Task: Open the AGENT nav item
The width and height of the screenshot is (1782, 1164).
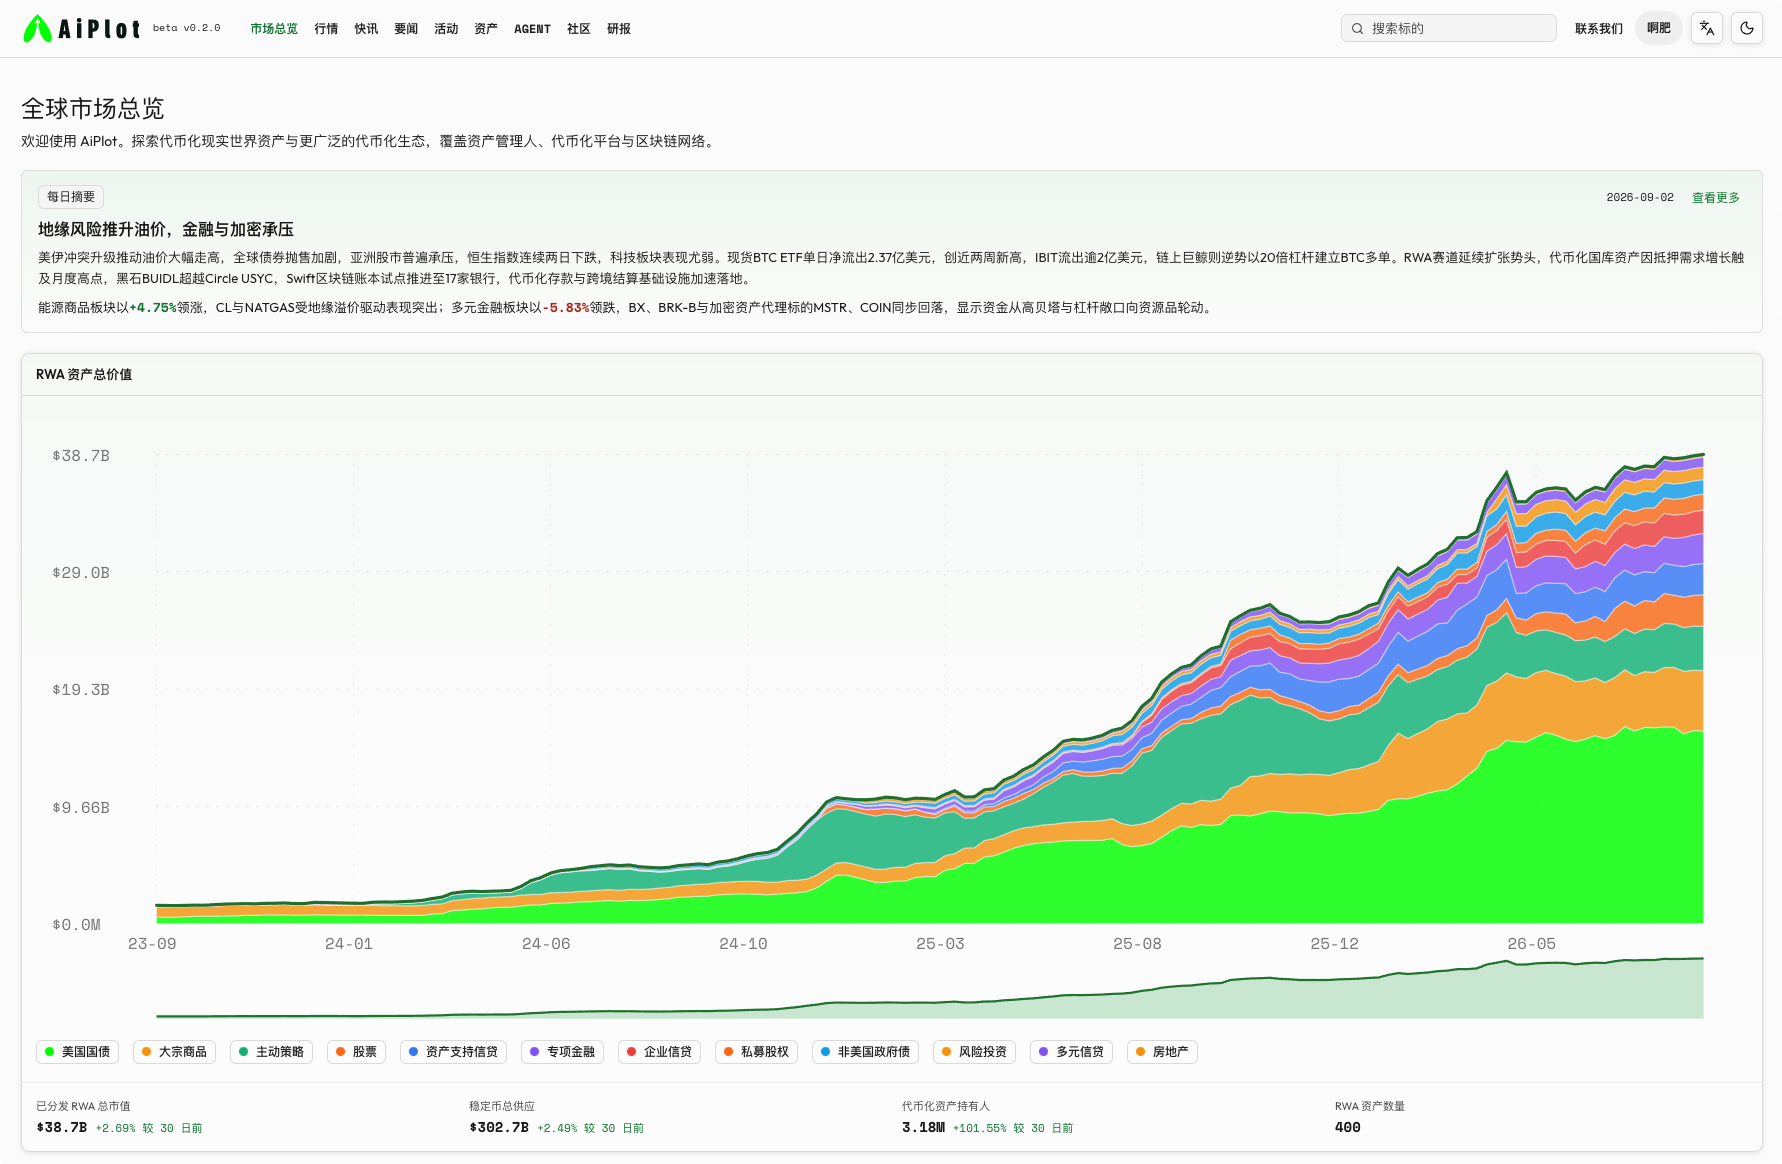Action: [532, 29]
